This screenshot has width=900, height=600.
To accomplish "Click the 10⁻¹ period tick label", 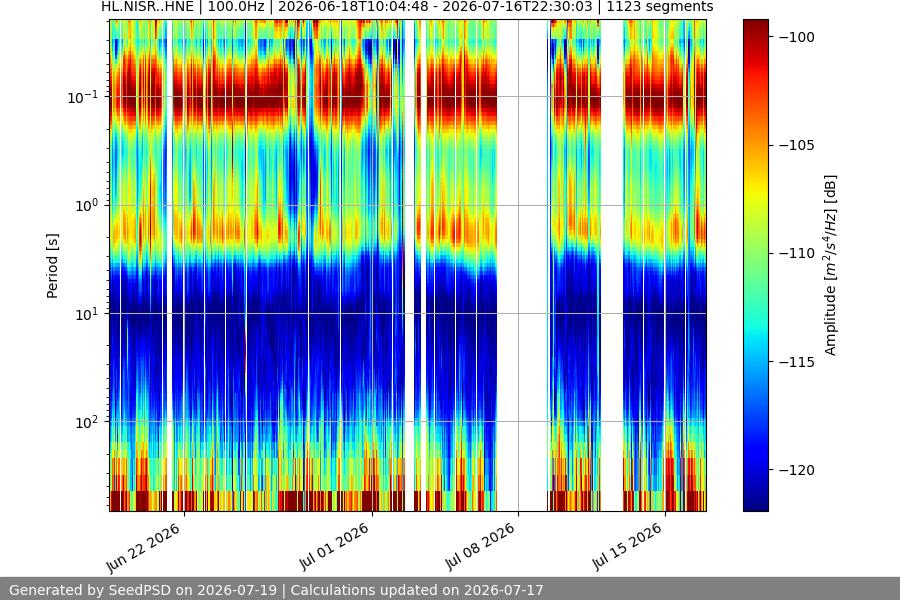I will pos(83,97).
